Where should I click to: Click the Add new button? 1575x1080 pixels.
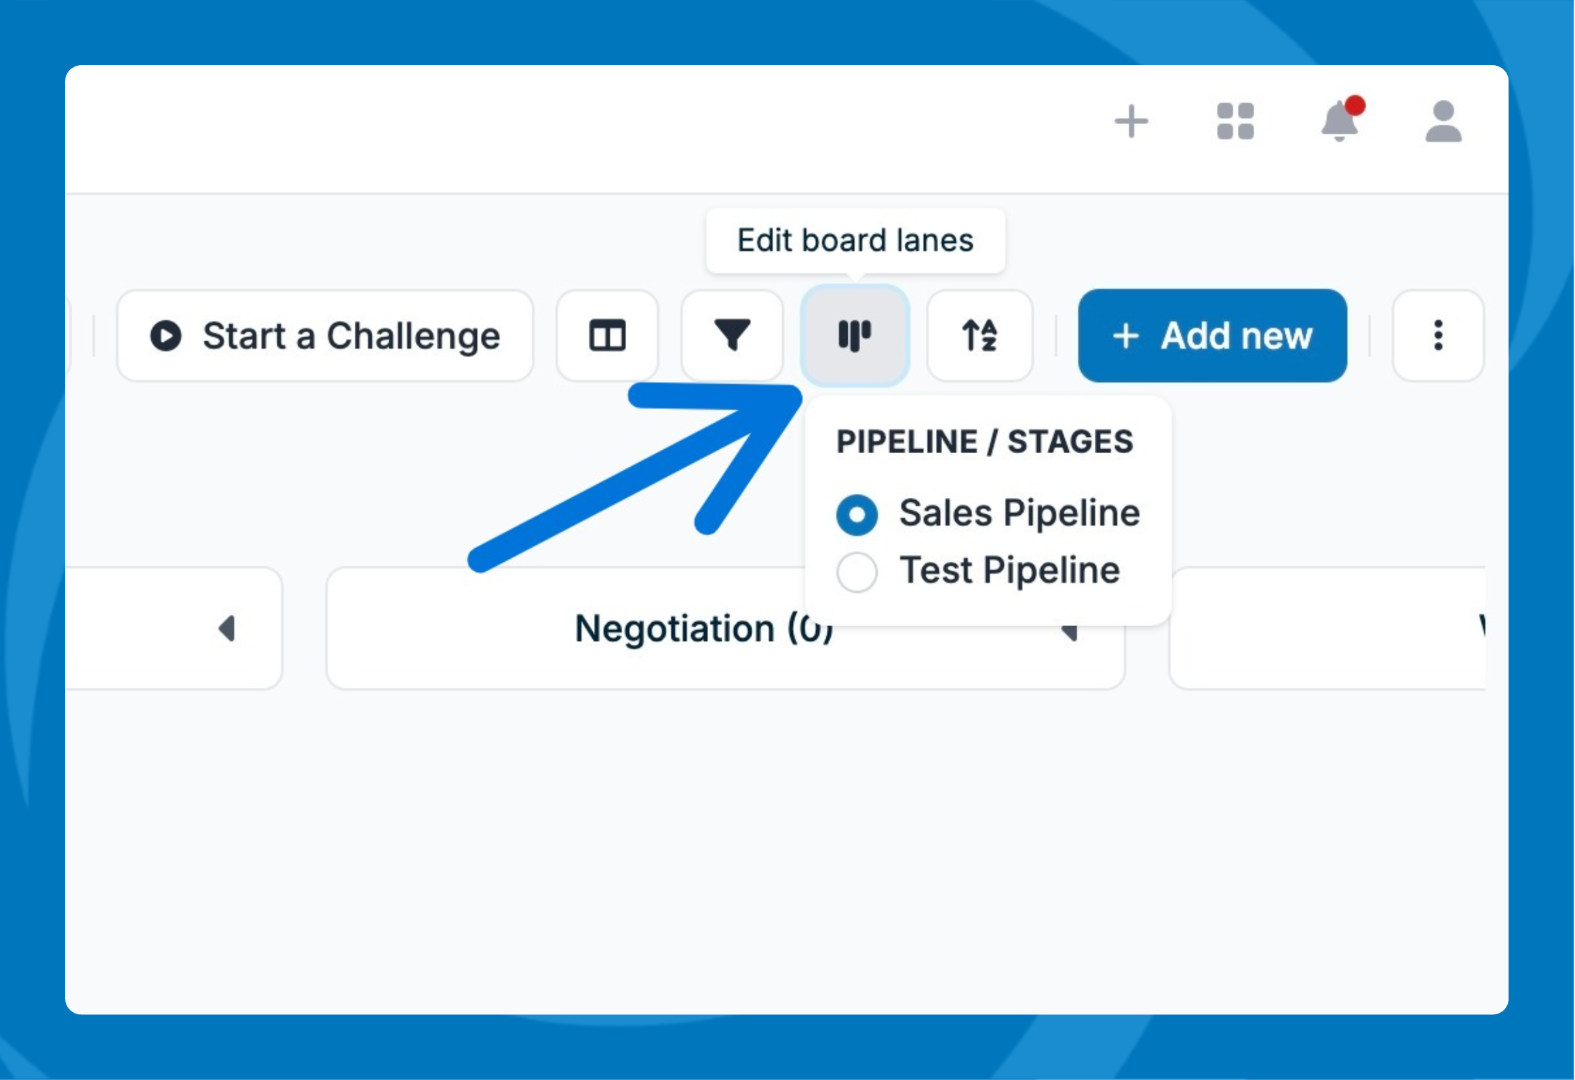[1212, 336]
